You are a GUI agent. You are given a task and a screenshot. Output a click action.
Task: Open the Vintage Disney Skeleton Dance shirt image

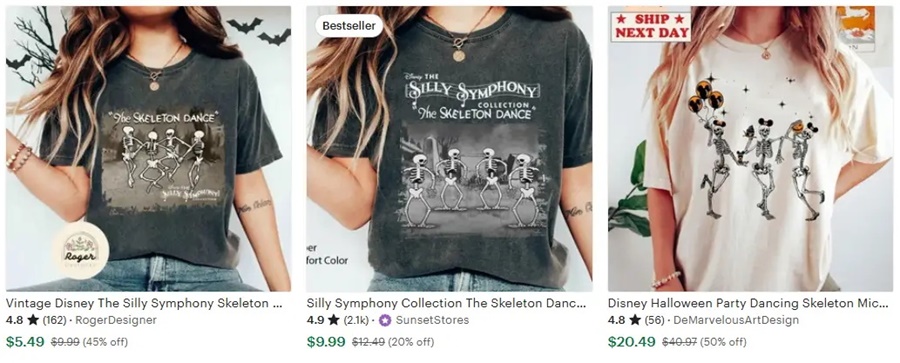(148, 149)
